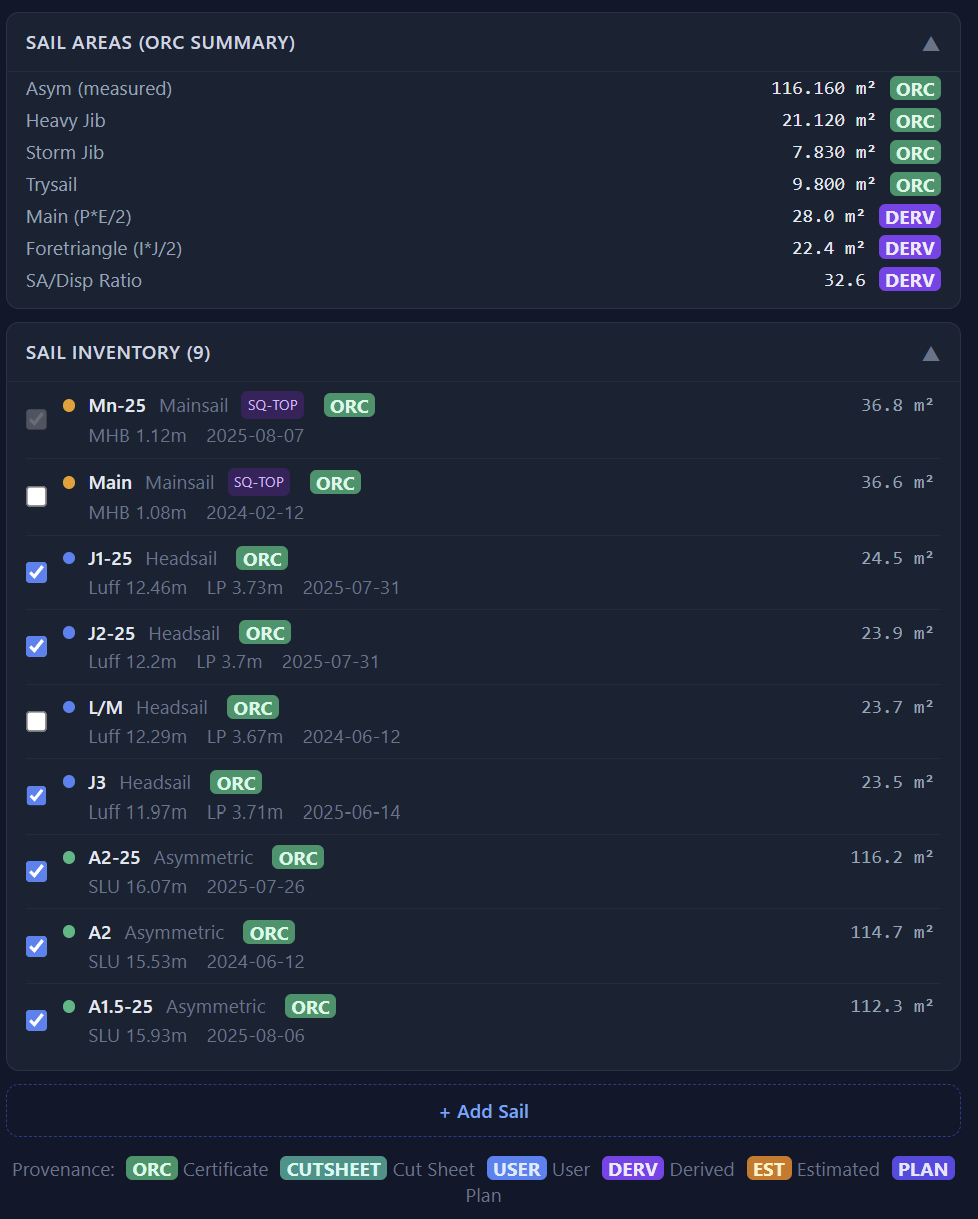Click the CUTSHEET badge in the provenance legend
This screenshot has height=1219, width=978.
coord(333,1168)
